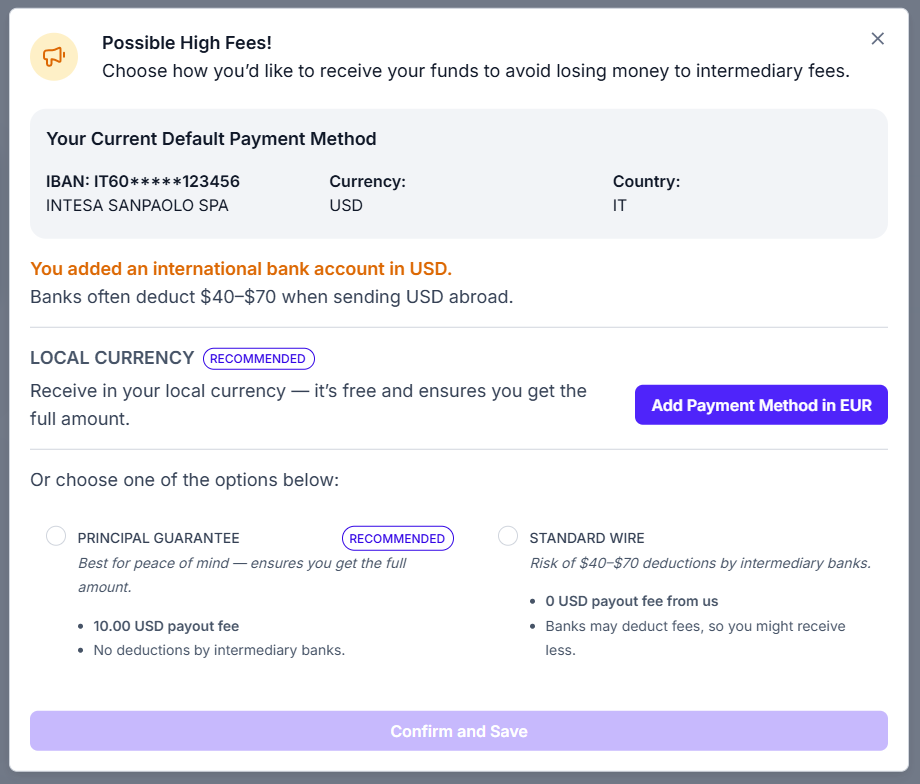The width and height of the screenshot is (920, 784).
Task: Click the orange international bank account warning
Action: pyautogui.click(x=241, y=269)
